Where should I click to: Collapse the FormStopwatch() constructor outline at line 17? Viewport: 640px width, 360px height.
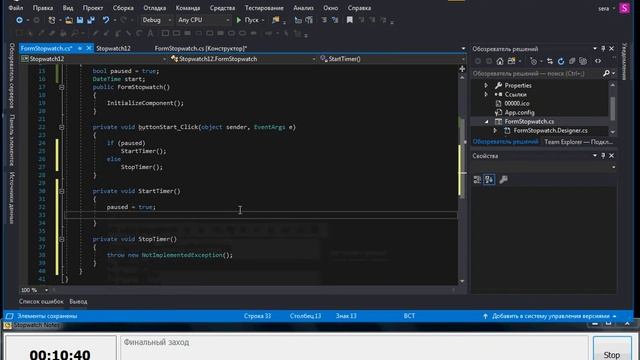[x=62, y=87]
